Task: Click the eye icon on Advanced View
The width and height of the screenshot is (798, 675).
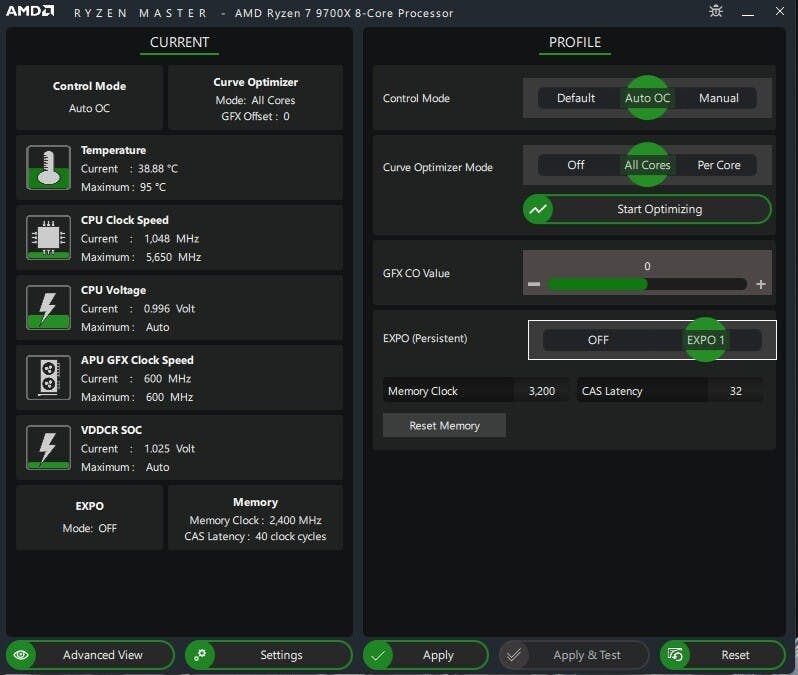Action: [x=21, y=655]
